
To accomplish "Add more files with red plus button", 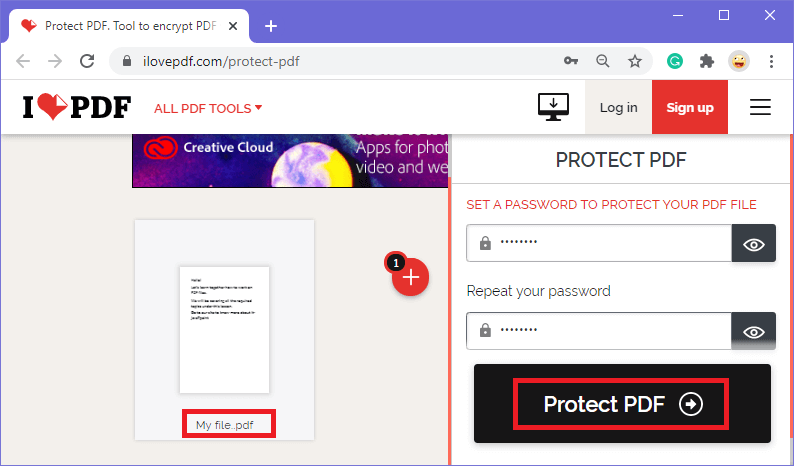I will [x=410, y=277].
